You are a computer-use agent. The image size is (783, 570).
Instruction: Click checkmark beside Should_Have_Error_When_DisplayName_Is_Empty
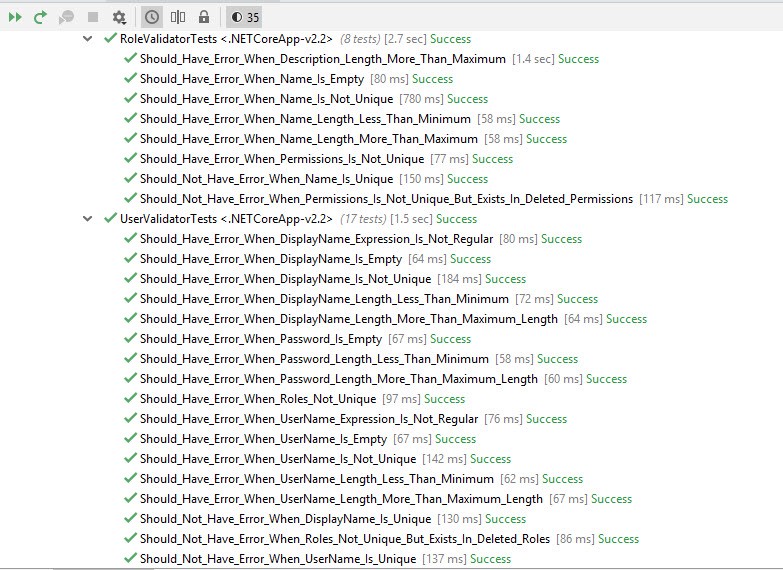click(130, 258)
